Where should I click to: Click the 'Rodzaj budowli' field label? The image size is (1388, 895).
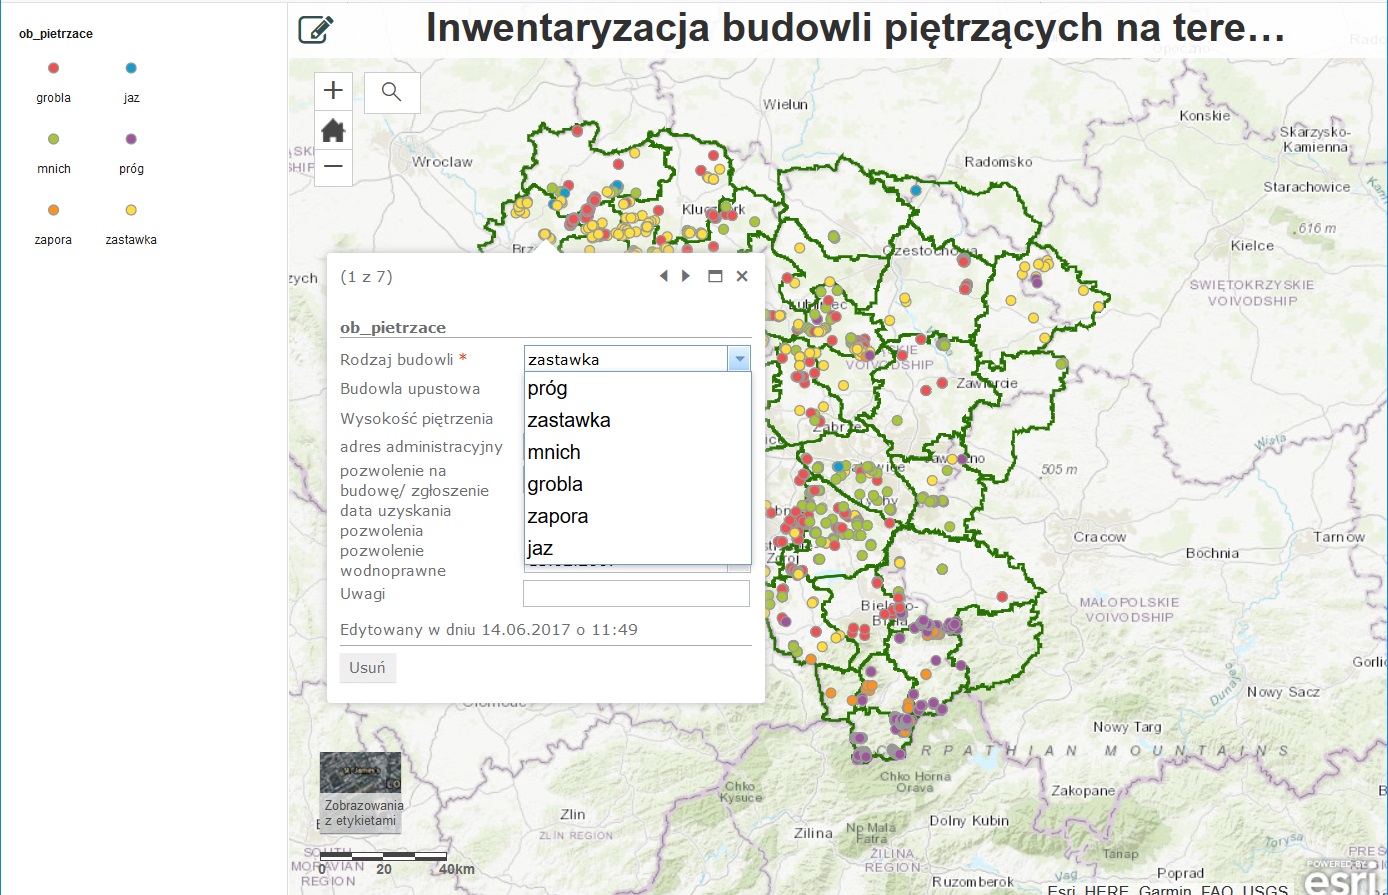(x=397, y=360)
